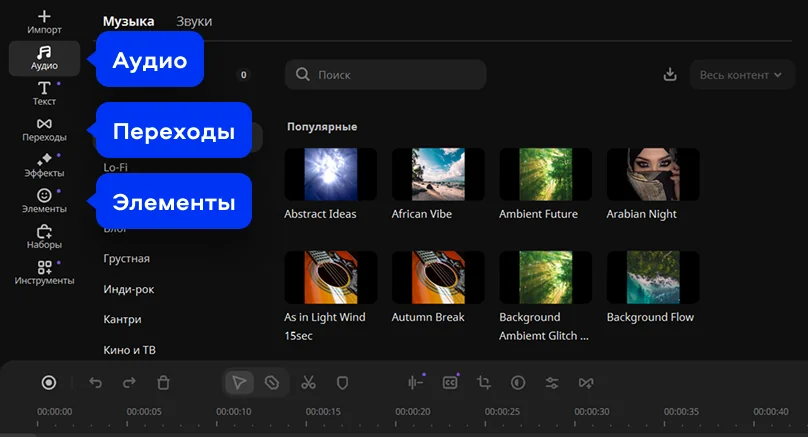Select As in Light Wind 15sec thumbnail
Screen dimensions: 808x437
331,277
